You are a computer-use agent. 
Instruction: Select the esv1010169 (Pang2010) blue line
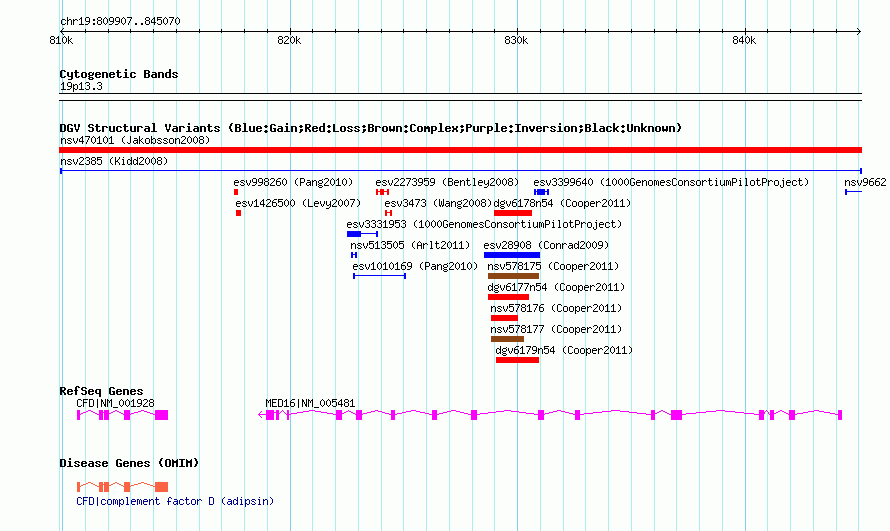379,276
